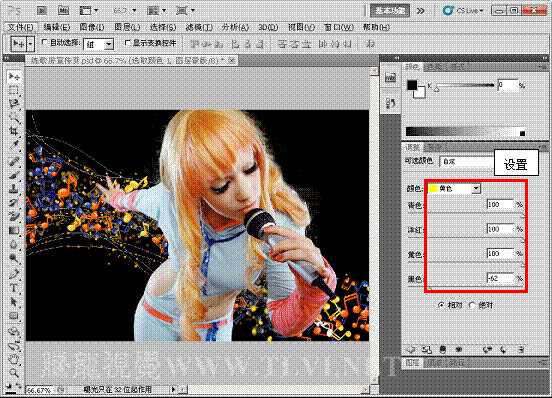Open the 图像(I) menu
Screen dimensions: 552x398
[x=92, y=27]
